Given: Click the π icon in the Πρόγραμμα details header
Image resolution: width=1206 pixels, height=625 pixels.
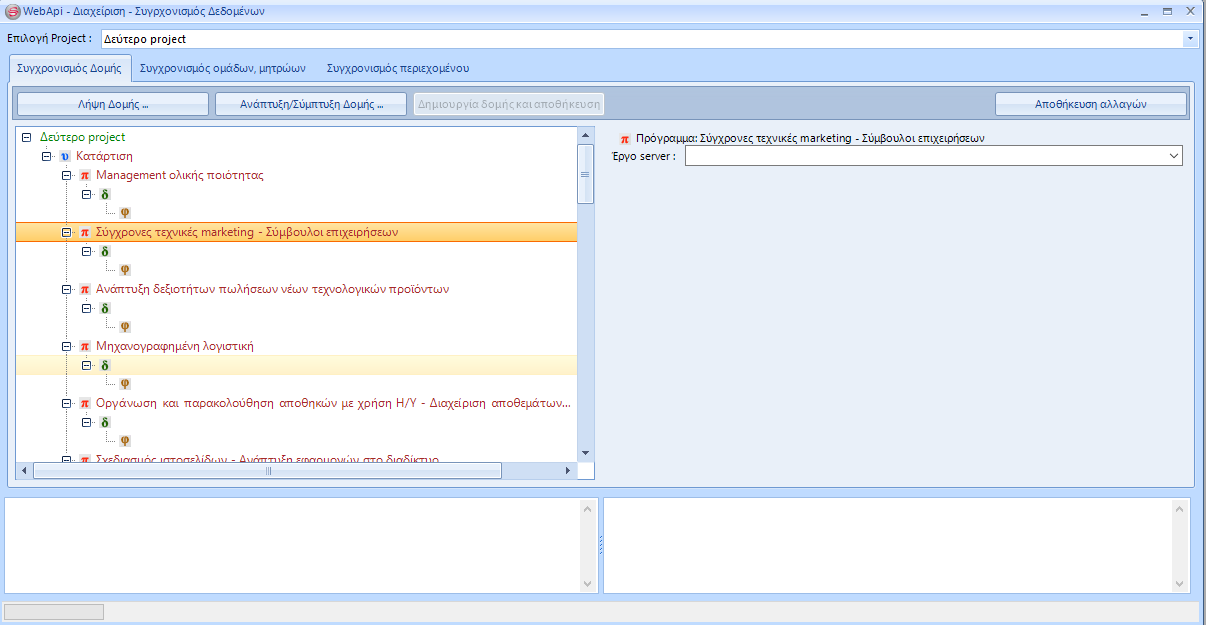Looking at the screenshot, I should 625,140.
